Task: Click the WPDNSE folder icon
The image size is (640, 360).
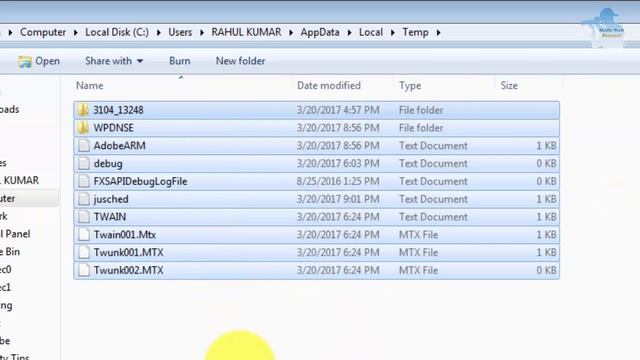Action: [x=83, y=128]
